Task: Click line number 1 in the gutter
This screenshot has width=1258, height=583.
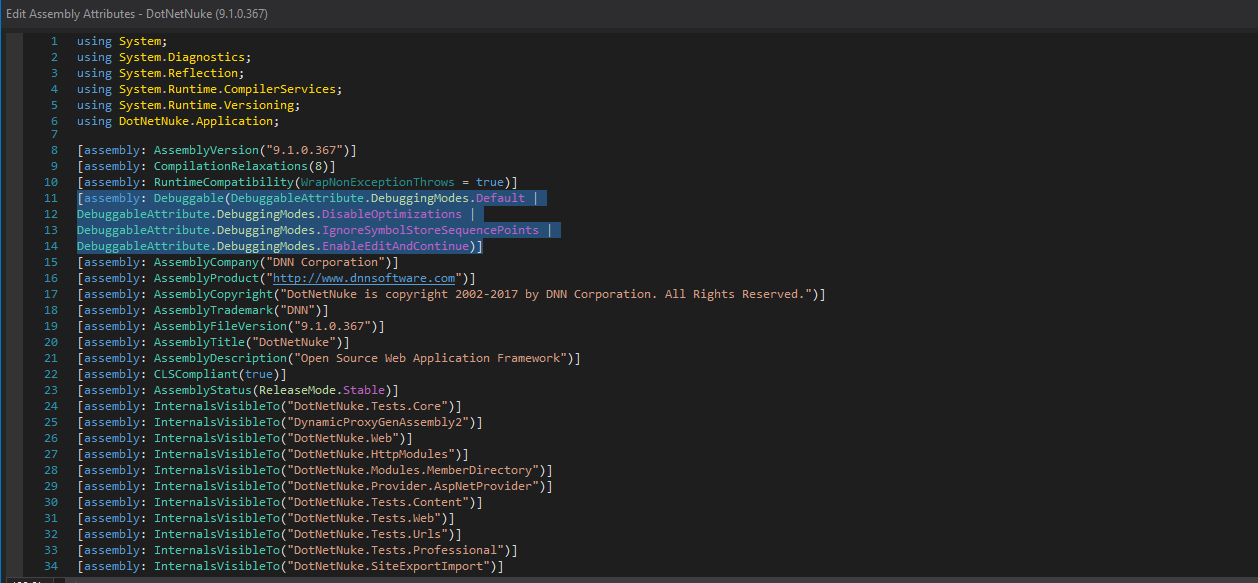Action: pos(54,42)
